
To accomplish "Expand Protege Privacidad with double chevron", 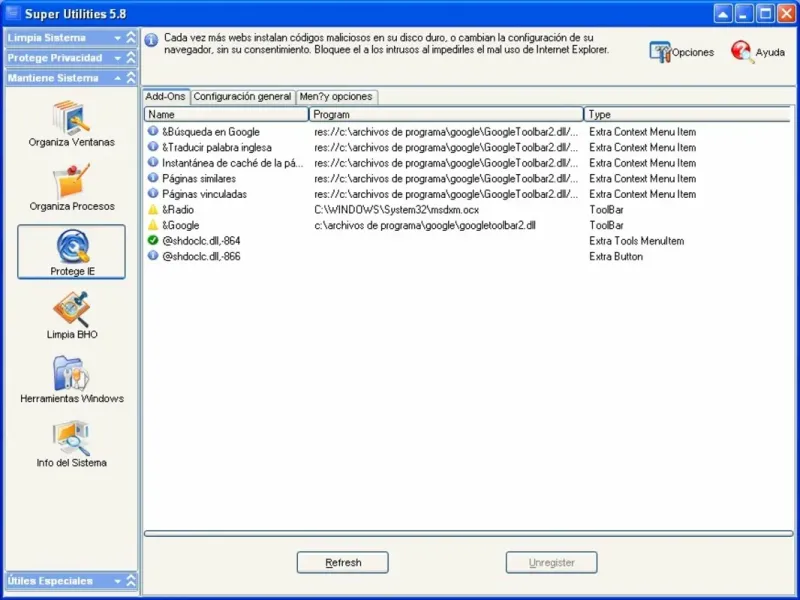I will pyautogui.click(x=131, y=58).
